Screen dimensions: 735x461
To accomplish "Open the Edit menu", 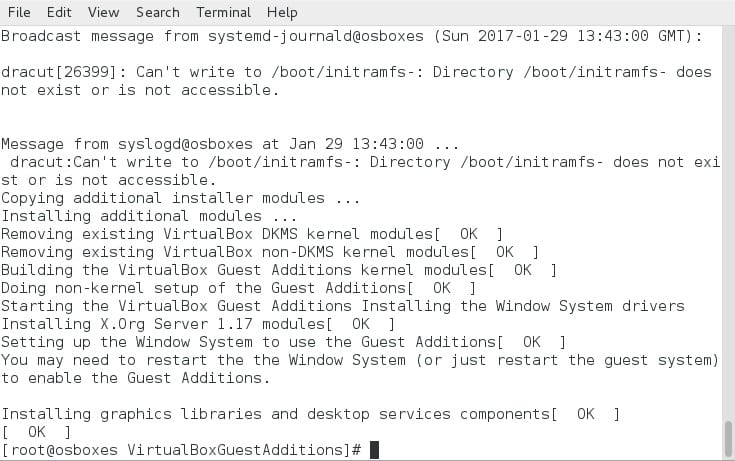I will [x=59, y=12].
